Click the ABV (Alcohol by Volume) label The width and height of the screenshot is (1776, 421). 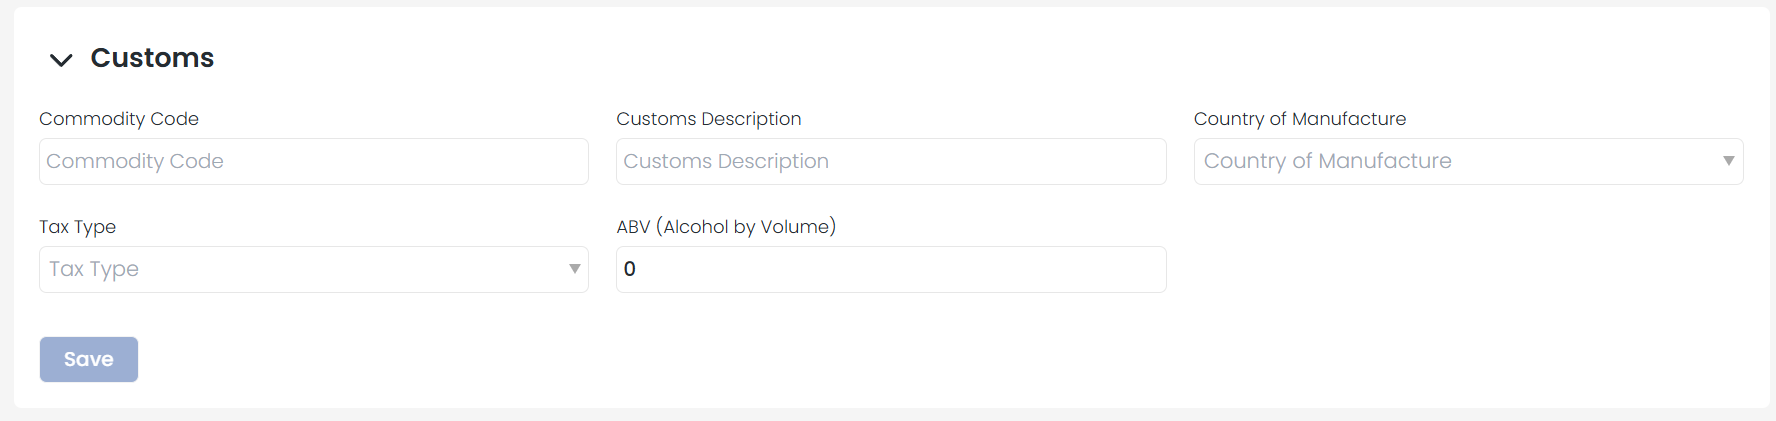pos(726,227)
